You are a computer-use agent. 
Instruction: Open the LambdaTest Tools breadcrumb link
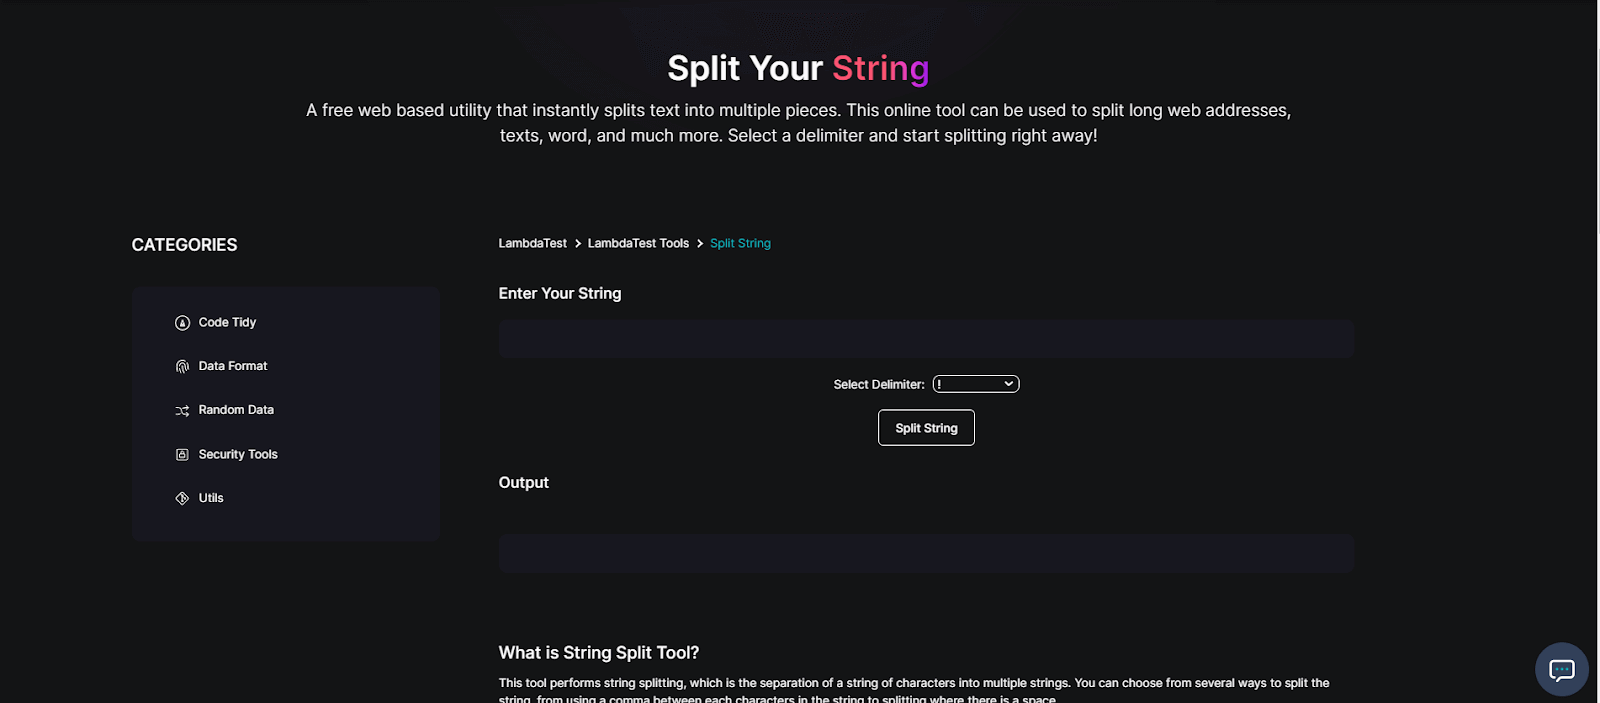click(639, 243)
